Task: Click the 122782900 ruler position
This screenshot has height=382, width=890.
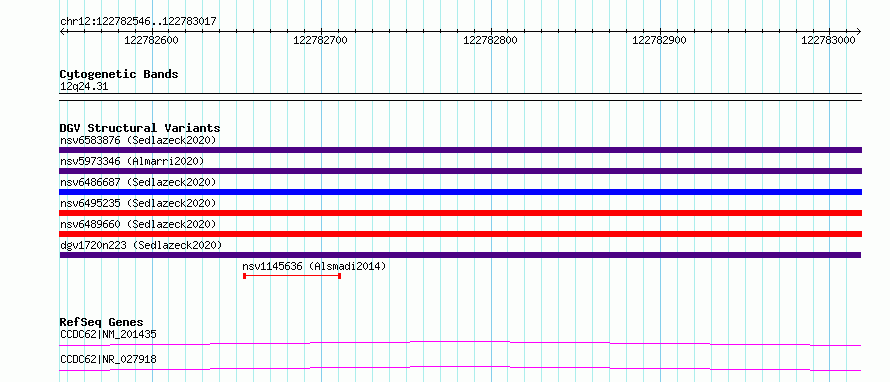Action: 660,40
